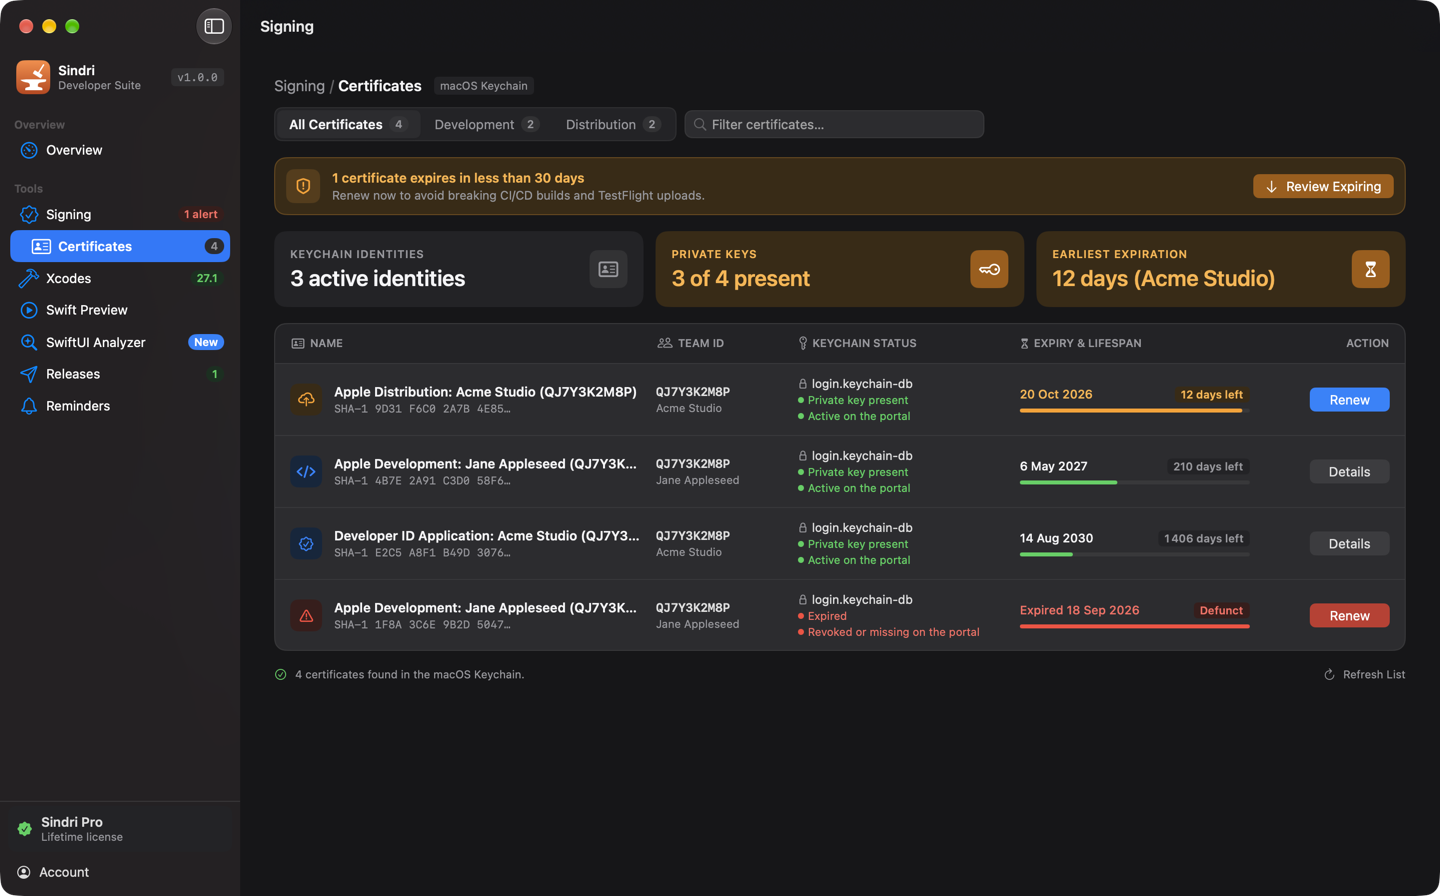The height and width of the screenshot is (896, 1440).
Task: Click the macOS Keychain badge
Action: pos(484,86)
